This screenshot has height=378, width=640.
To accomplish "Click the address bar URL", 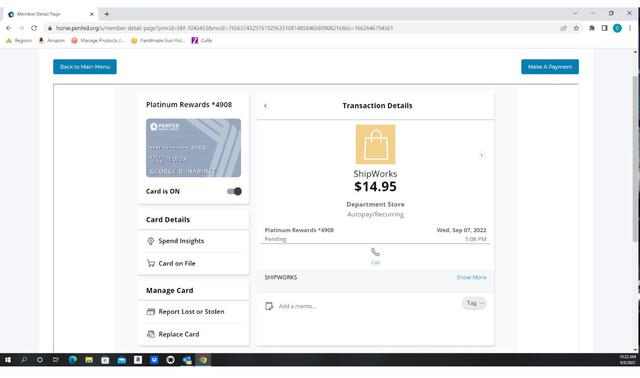I will tap(224, 28).
